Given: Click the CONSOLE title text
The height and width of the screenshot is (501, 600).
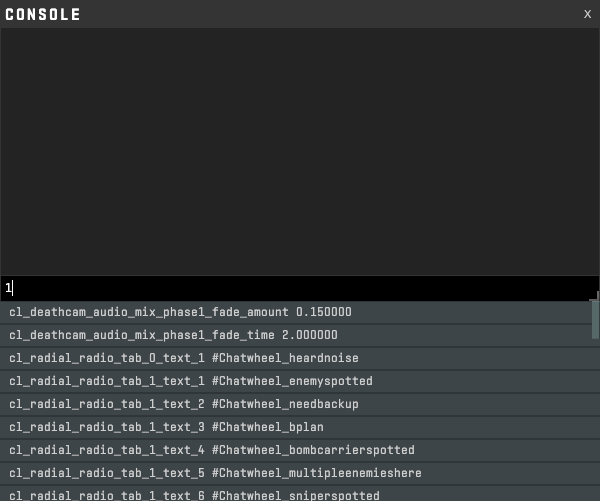Looking at the screenshot, I should point(43,14).
